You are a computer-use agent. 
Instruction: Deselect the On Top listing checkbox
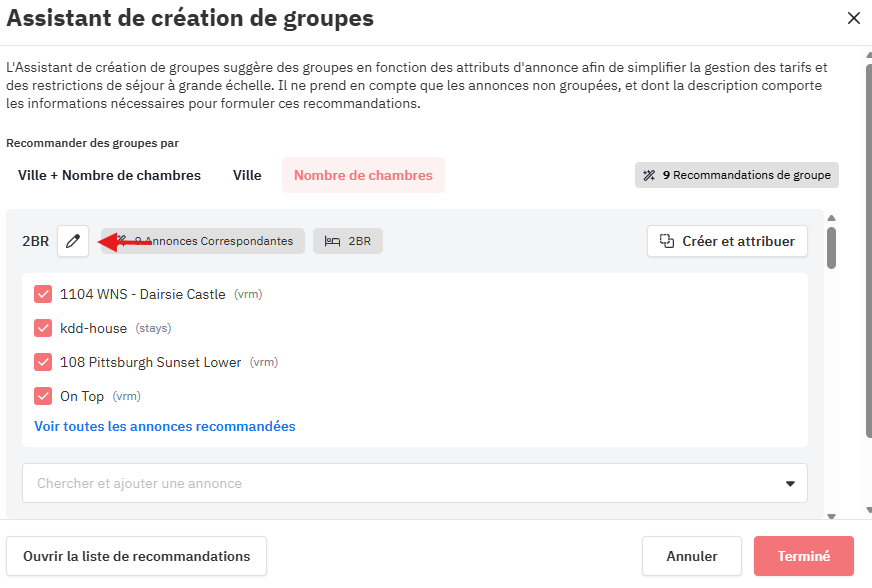coord(43,396)
